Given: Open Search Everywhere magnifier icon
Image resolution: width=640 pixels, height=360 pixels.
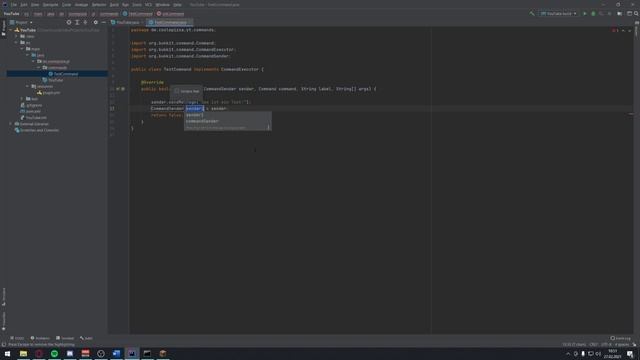Looking at the screenshot, I should pyautogui.click(x=636, y=13).
